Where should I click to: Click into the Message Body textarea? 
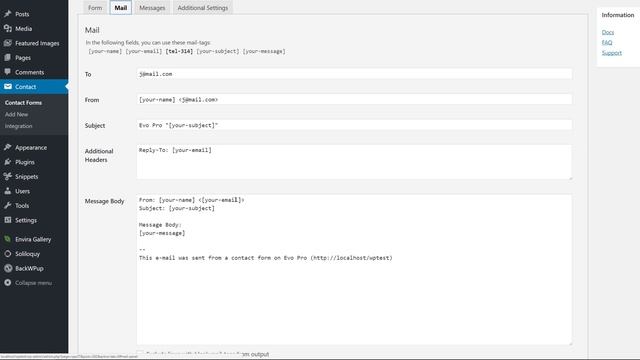[x=354, y=270]
